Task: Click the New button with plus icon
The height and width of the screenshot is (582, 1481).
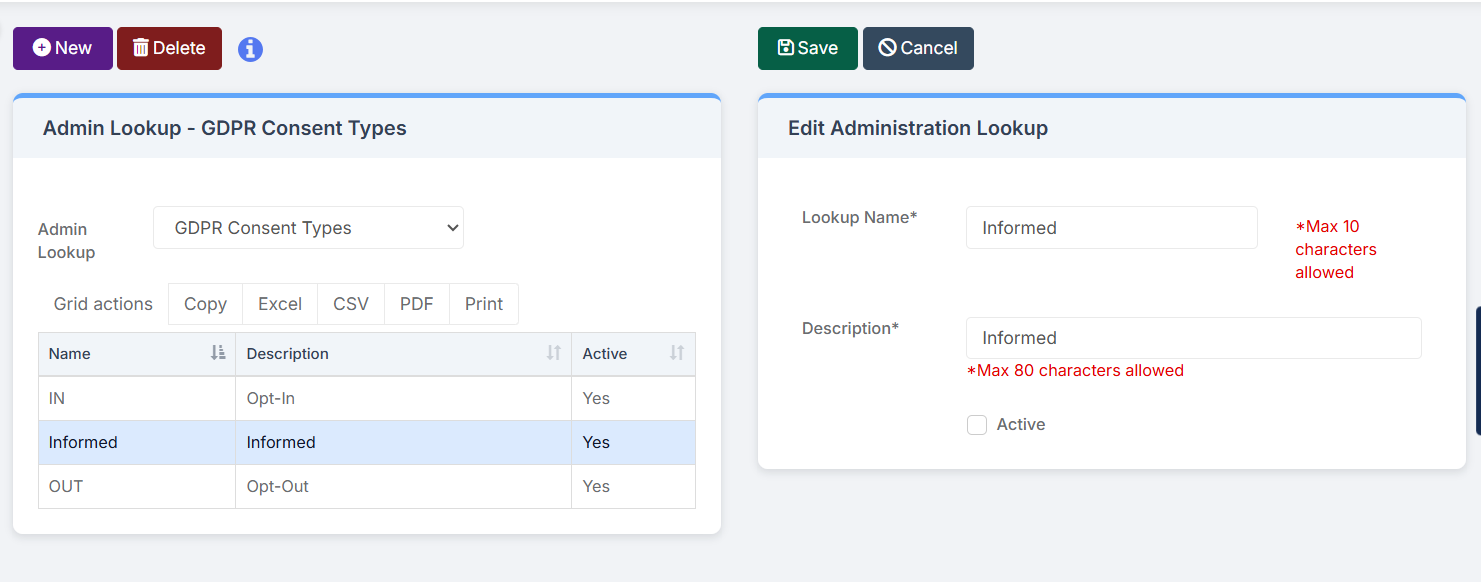Action: (x=62, y=48)
